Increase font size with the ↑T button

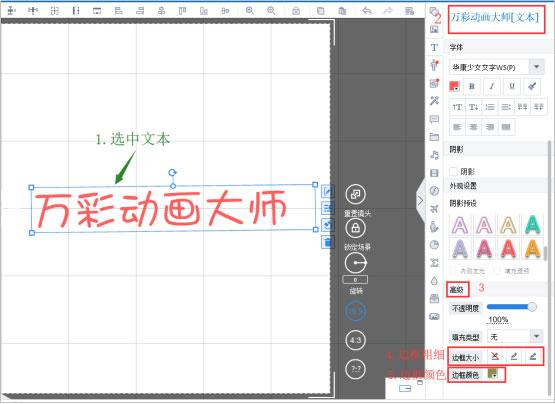457,107
